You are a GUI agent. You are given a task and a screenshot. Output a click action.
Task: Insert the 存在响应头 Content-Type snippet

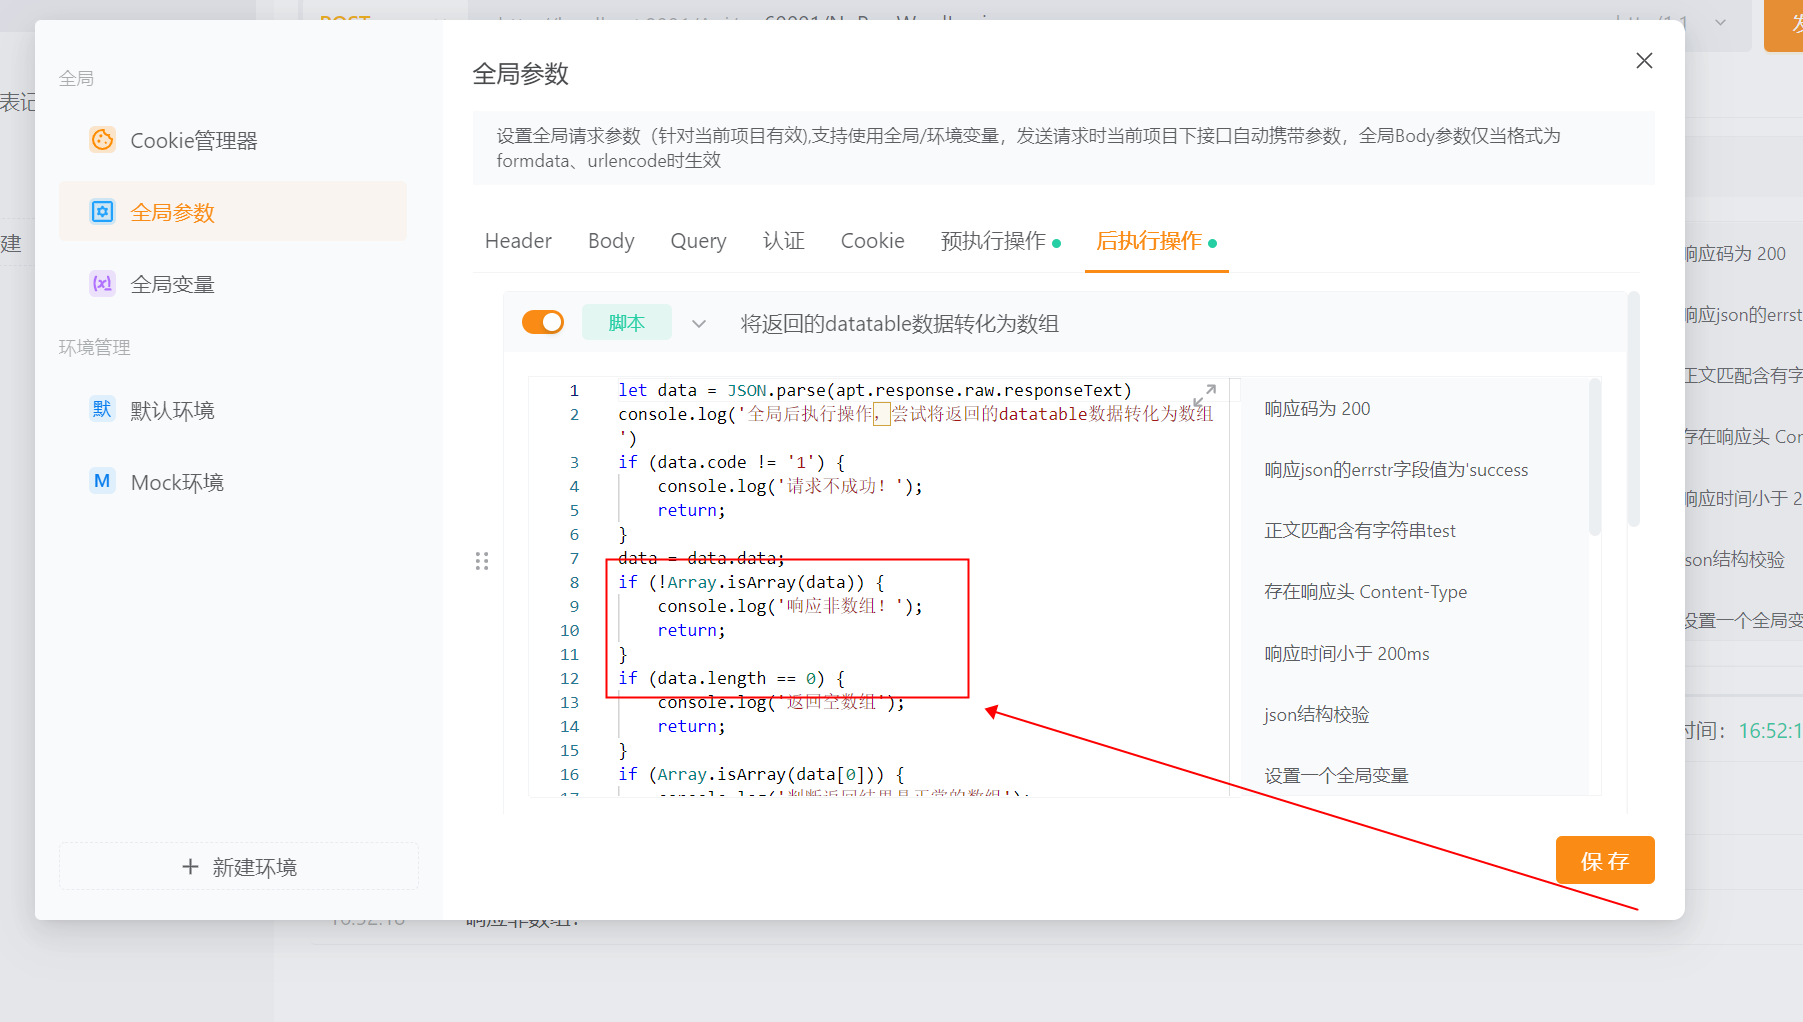coord(1365,592)
